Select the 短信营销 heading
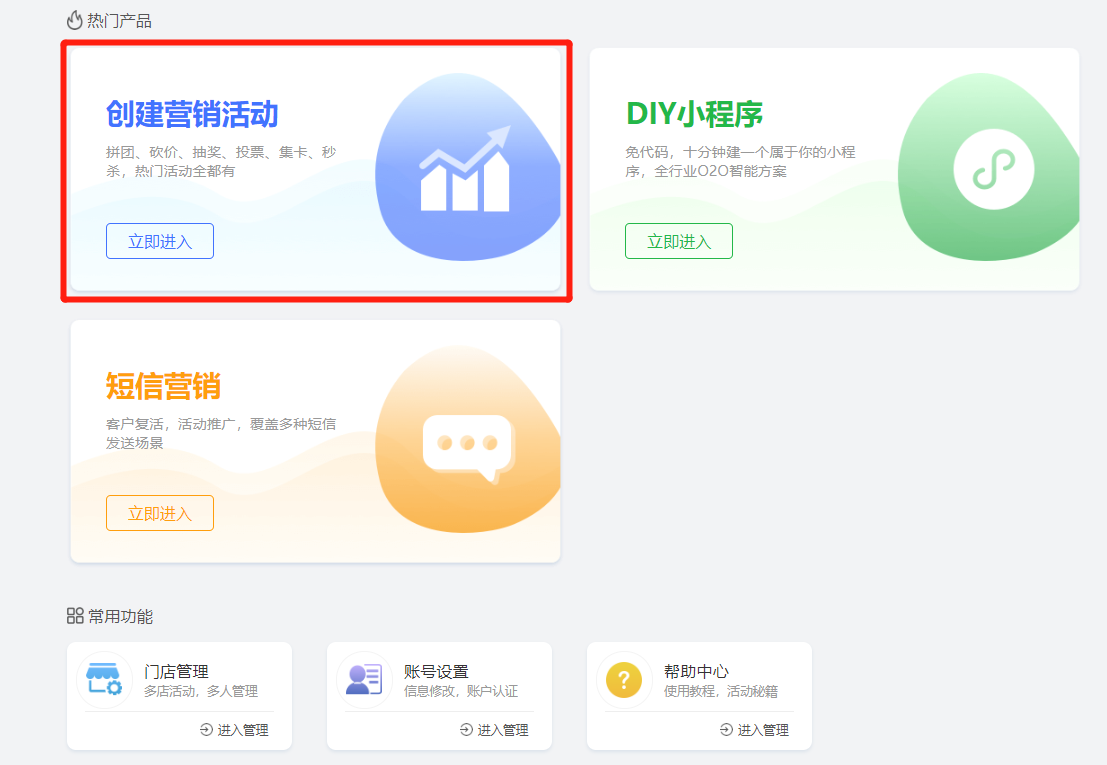The height and width of the screenshot is (765, 1107). click(x=163, y=386)
